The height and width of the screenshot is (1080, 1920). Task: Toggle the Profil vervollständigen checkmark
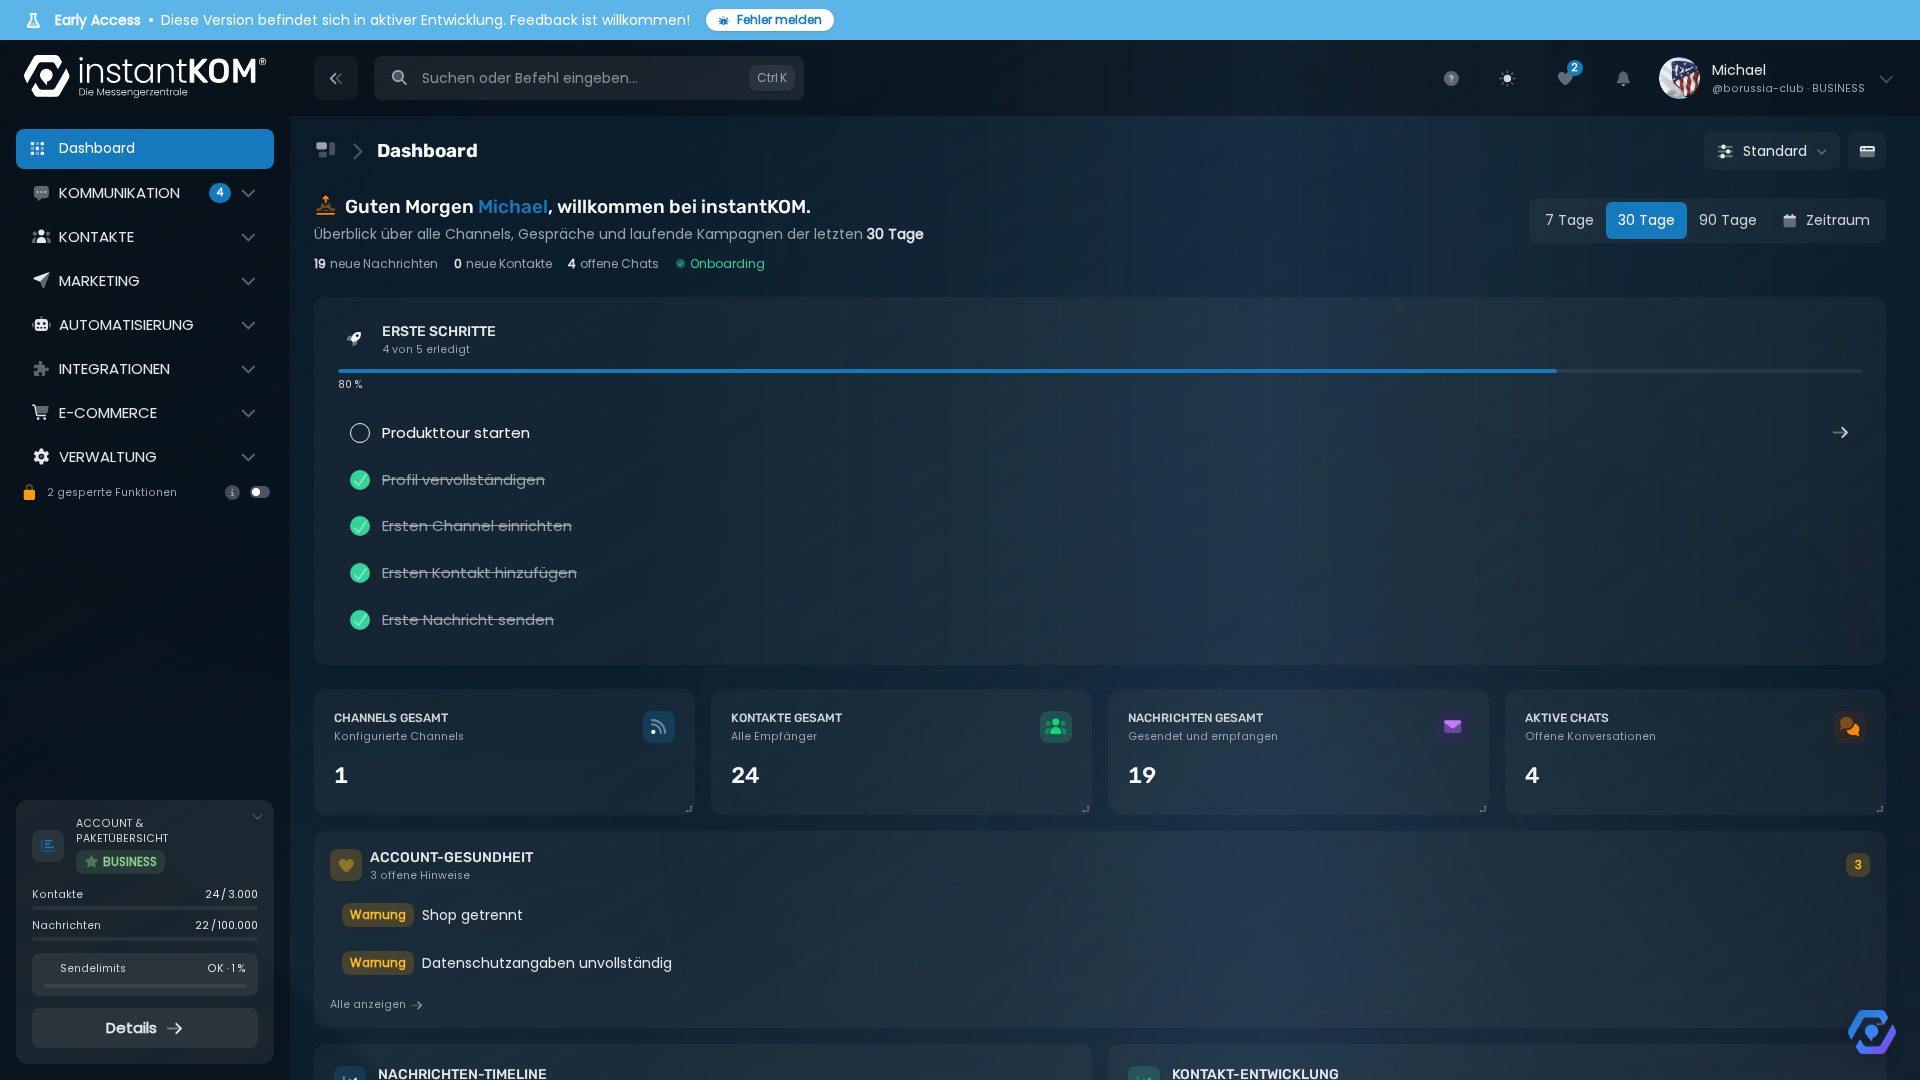[x=360, y=480]
